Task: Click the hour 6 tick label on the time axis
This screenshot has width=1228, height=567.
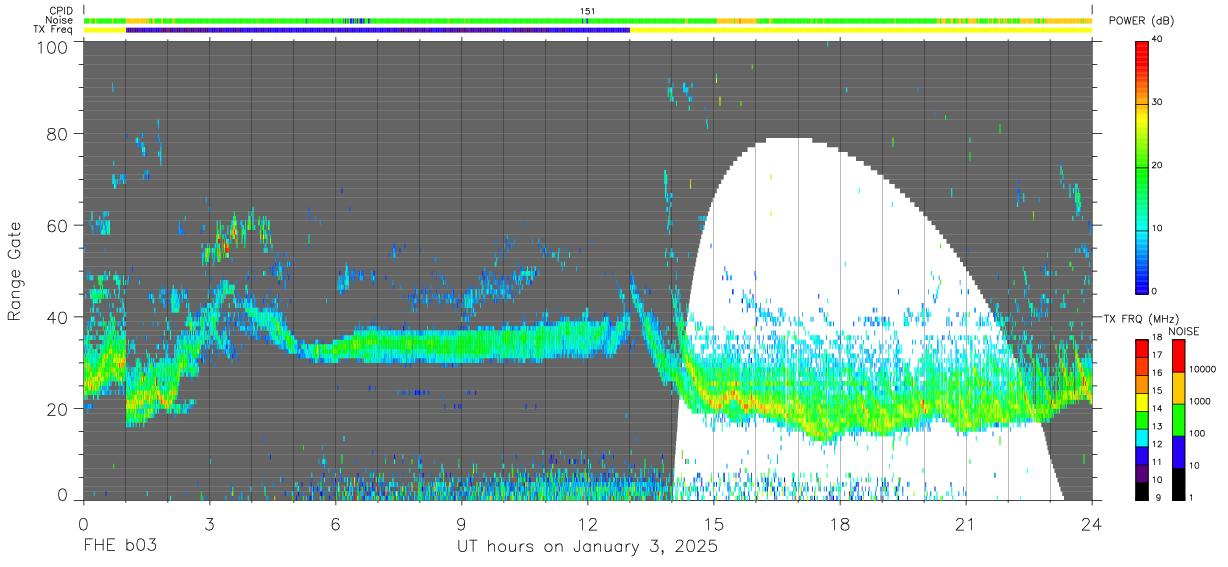Action: click(336, 523)
